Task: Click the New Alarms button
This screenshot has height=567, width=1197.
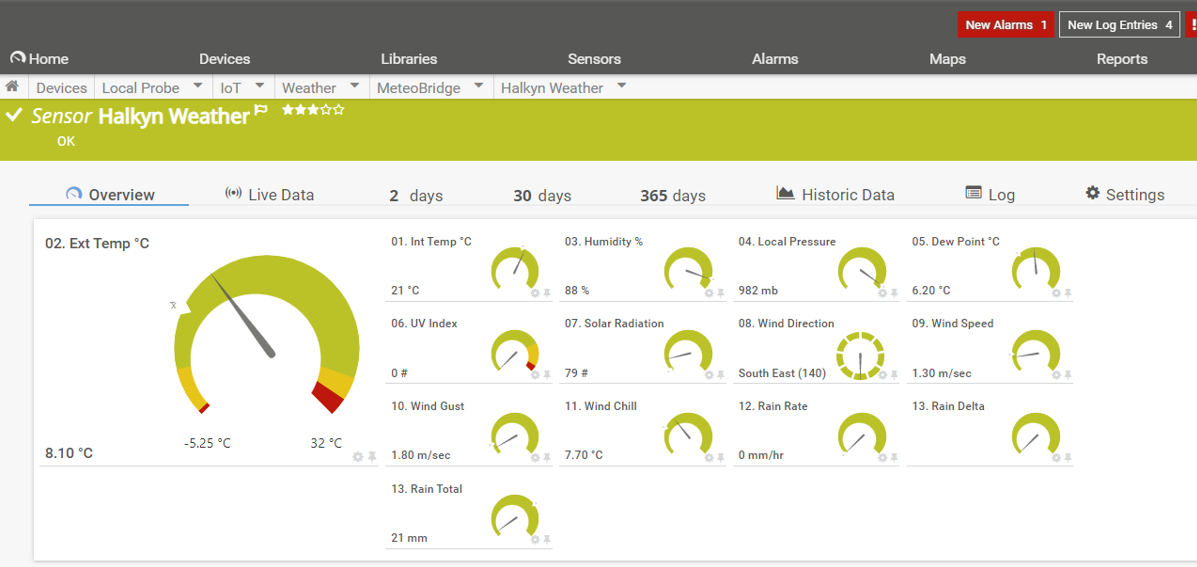Action: coord(1005,25)
